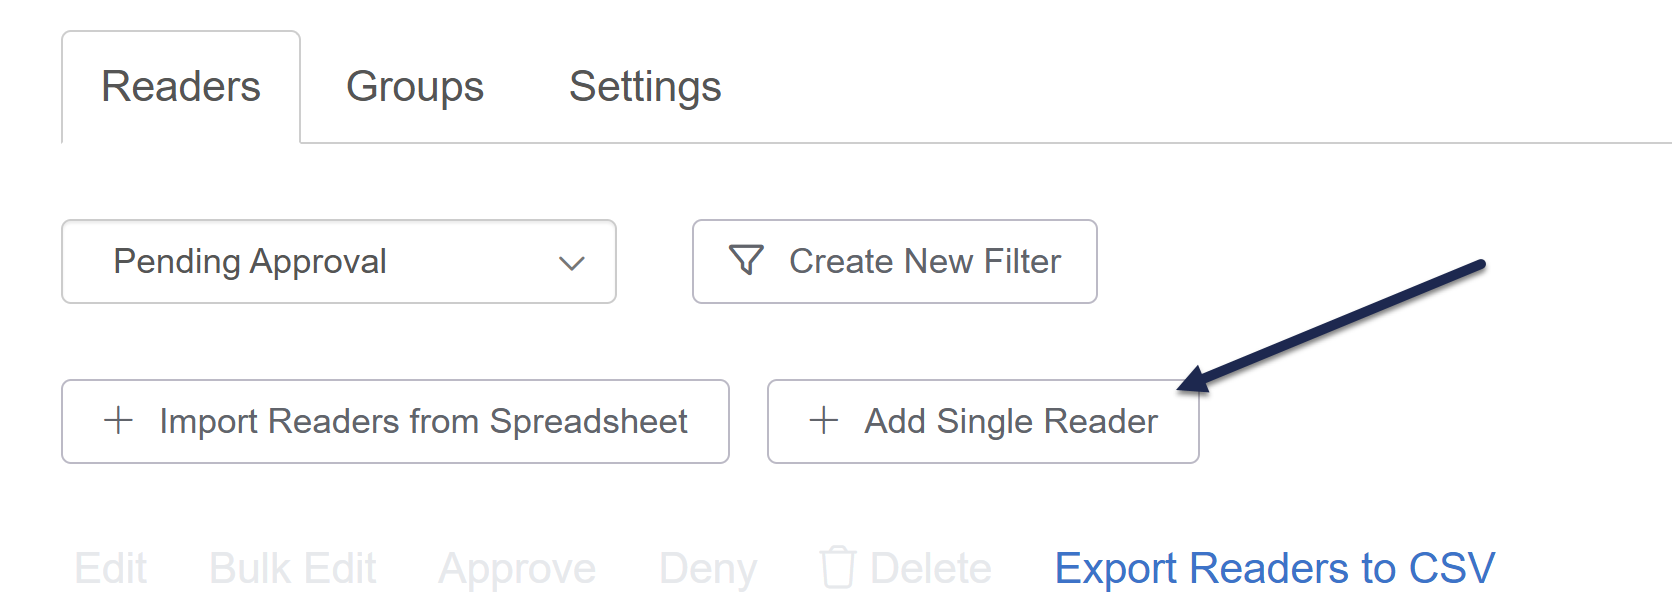Select Pending Approval text in filter box
1672x613 pixels.
point(250,262)
